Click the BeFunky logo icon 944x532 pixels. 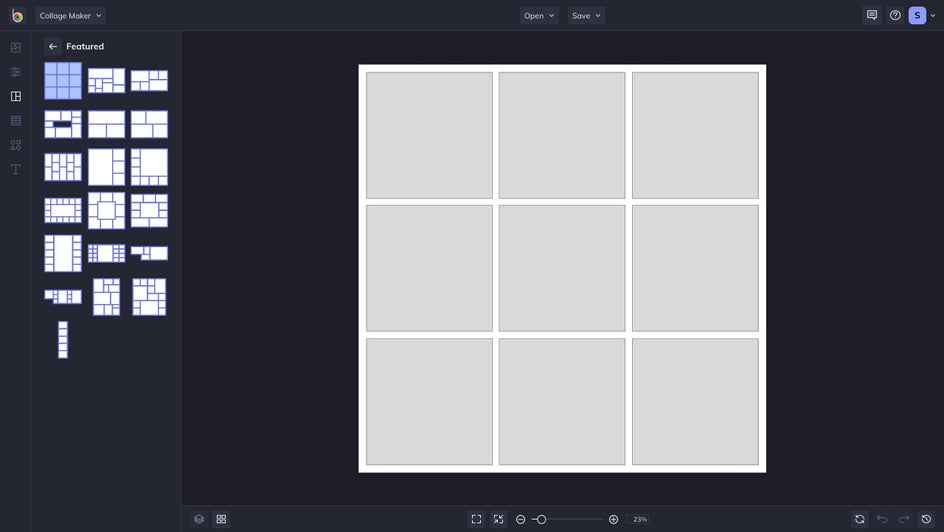tap(17, 16)
